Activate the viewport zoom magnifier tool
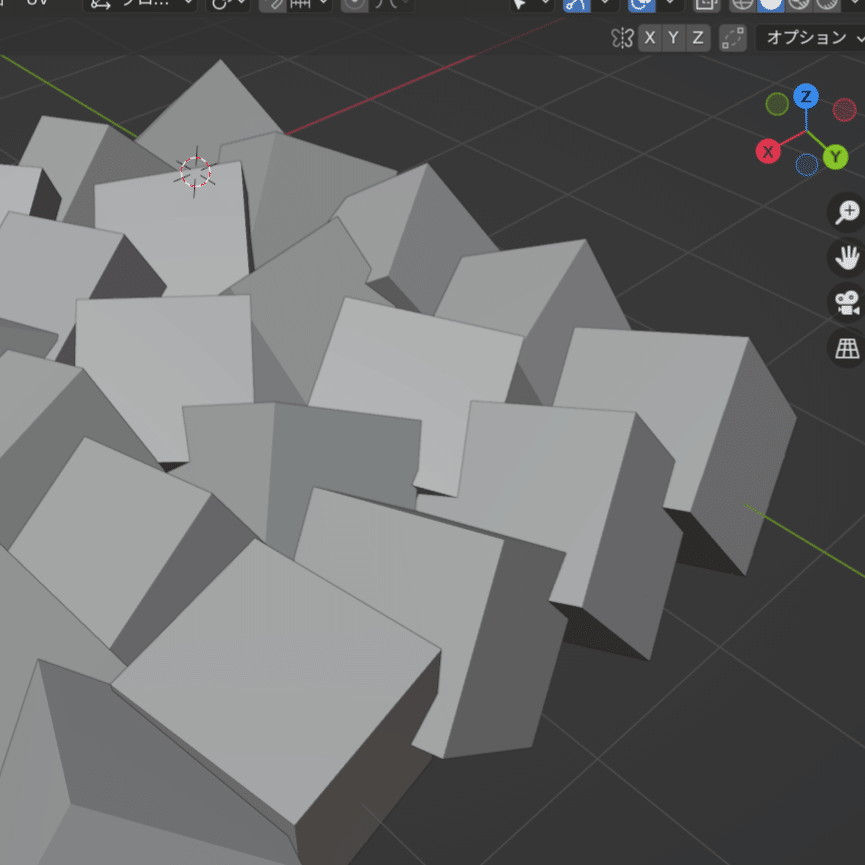 click(845, 211)
